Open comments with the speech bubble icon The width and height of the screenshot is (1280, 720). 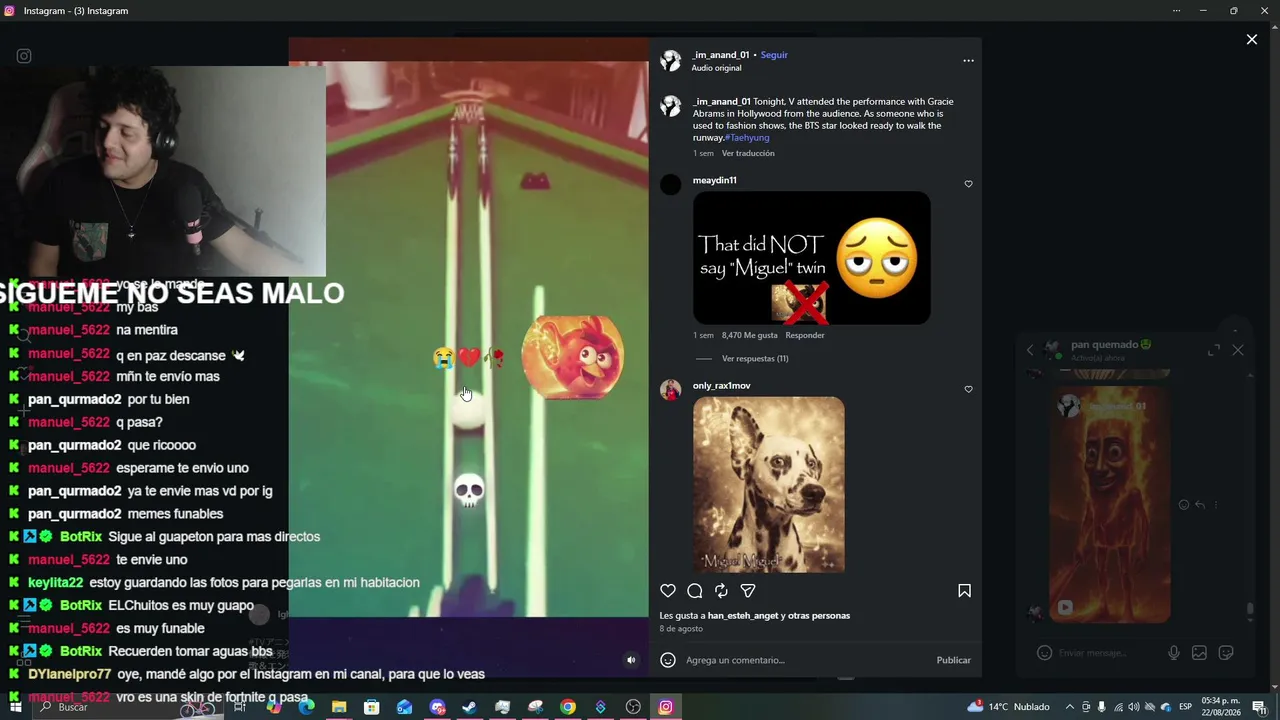tap(695, 591)
